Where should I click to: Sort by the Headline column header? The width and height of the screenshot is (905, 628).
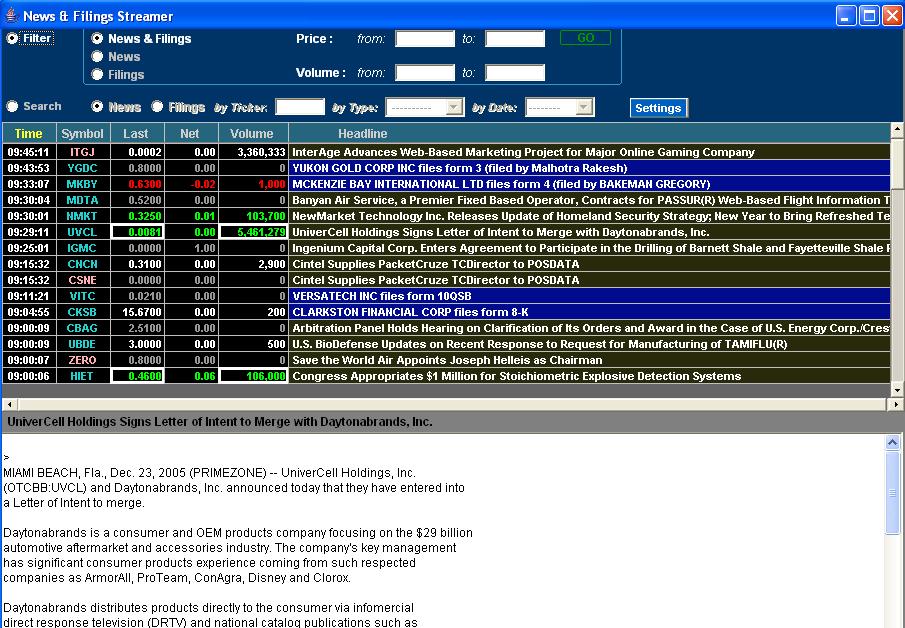tap(589, 133)
